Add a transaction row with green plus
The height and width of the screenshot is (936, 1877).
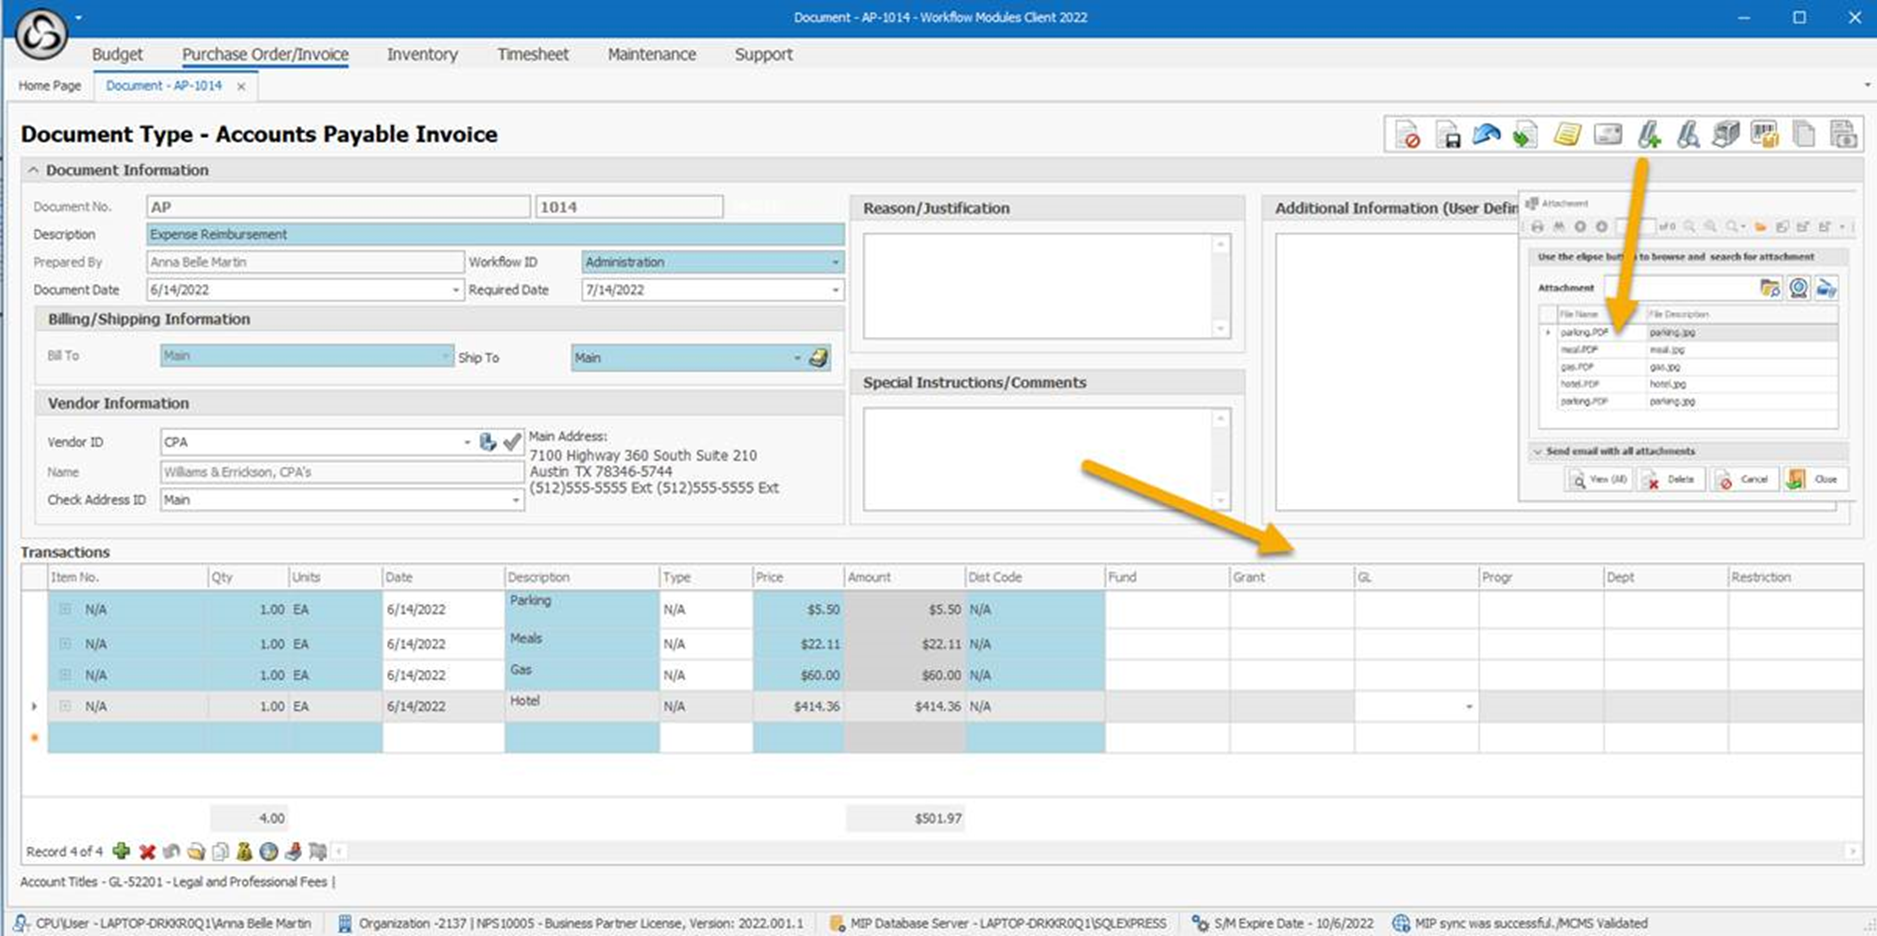pyautogui.click(x=121, y=851)
